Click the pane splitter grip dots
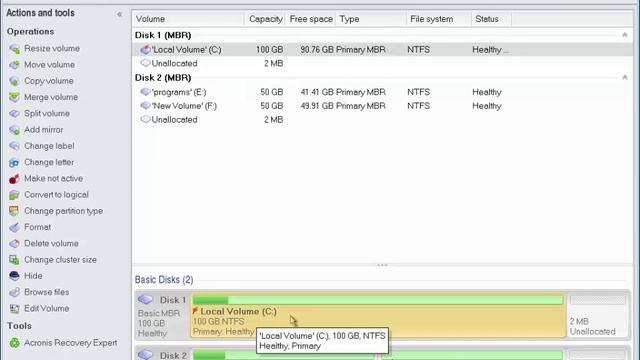Viewport: 640px width, 360px height. tap(382, 265)
